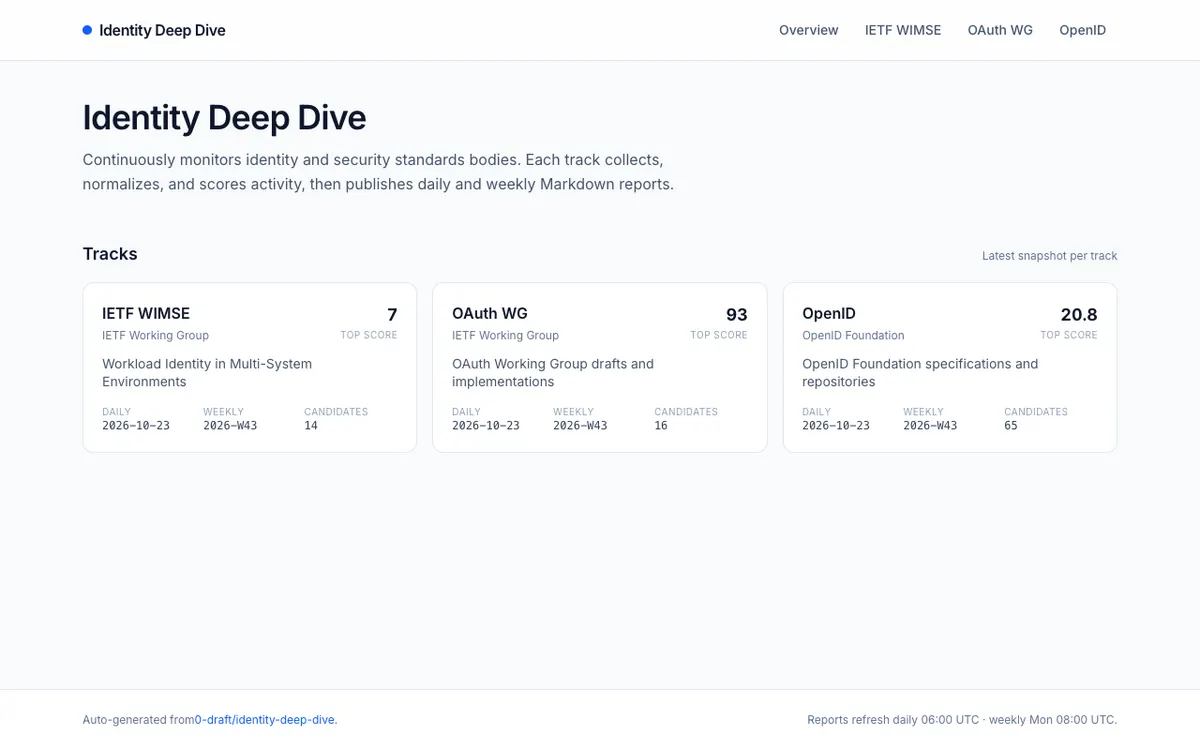The height and width of the screenshot is (750, 1200).
Task: Open the IETF WIMSE nav item
Action: click(x=903, y=30)
